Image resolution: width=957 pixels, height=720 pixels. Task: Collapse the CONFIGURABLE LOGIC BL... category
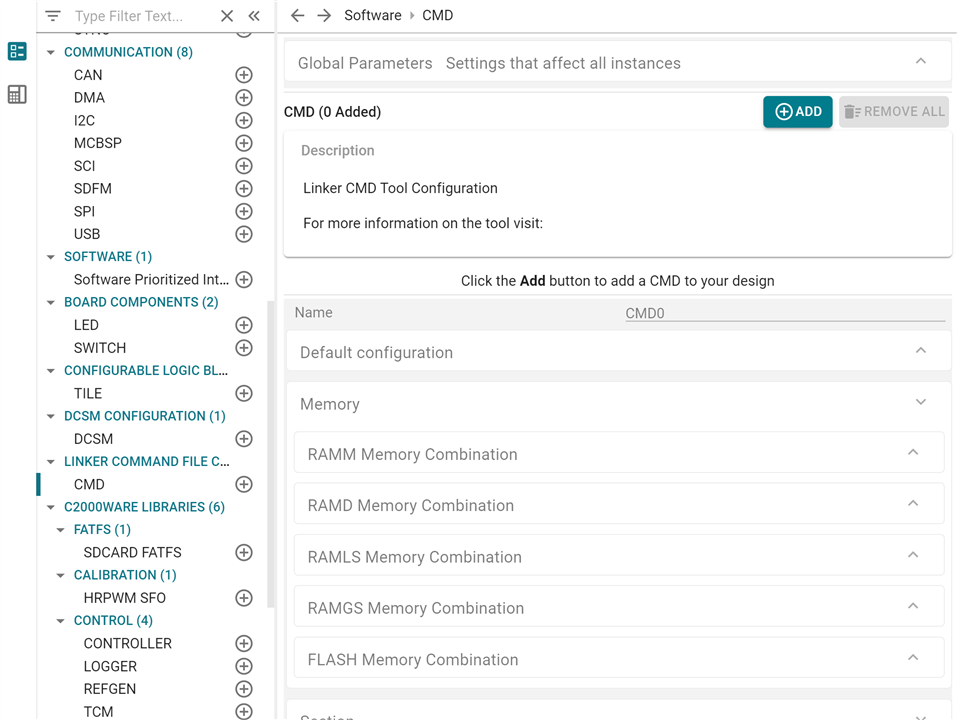click(51, 371)
